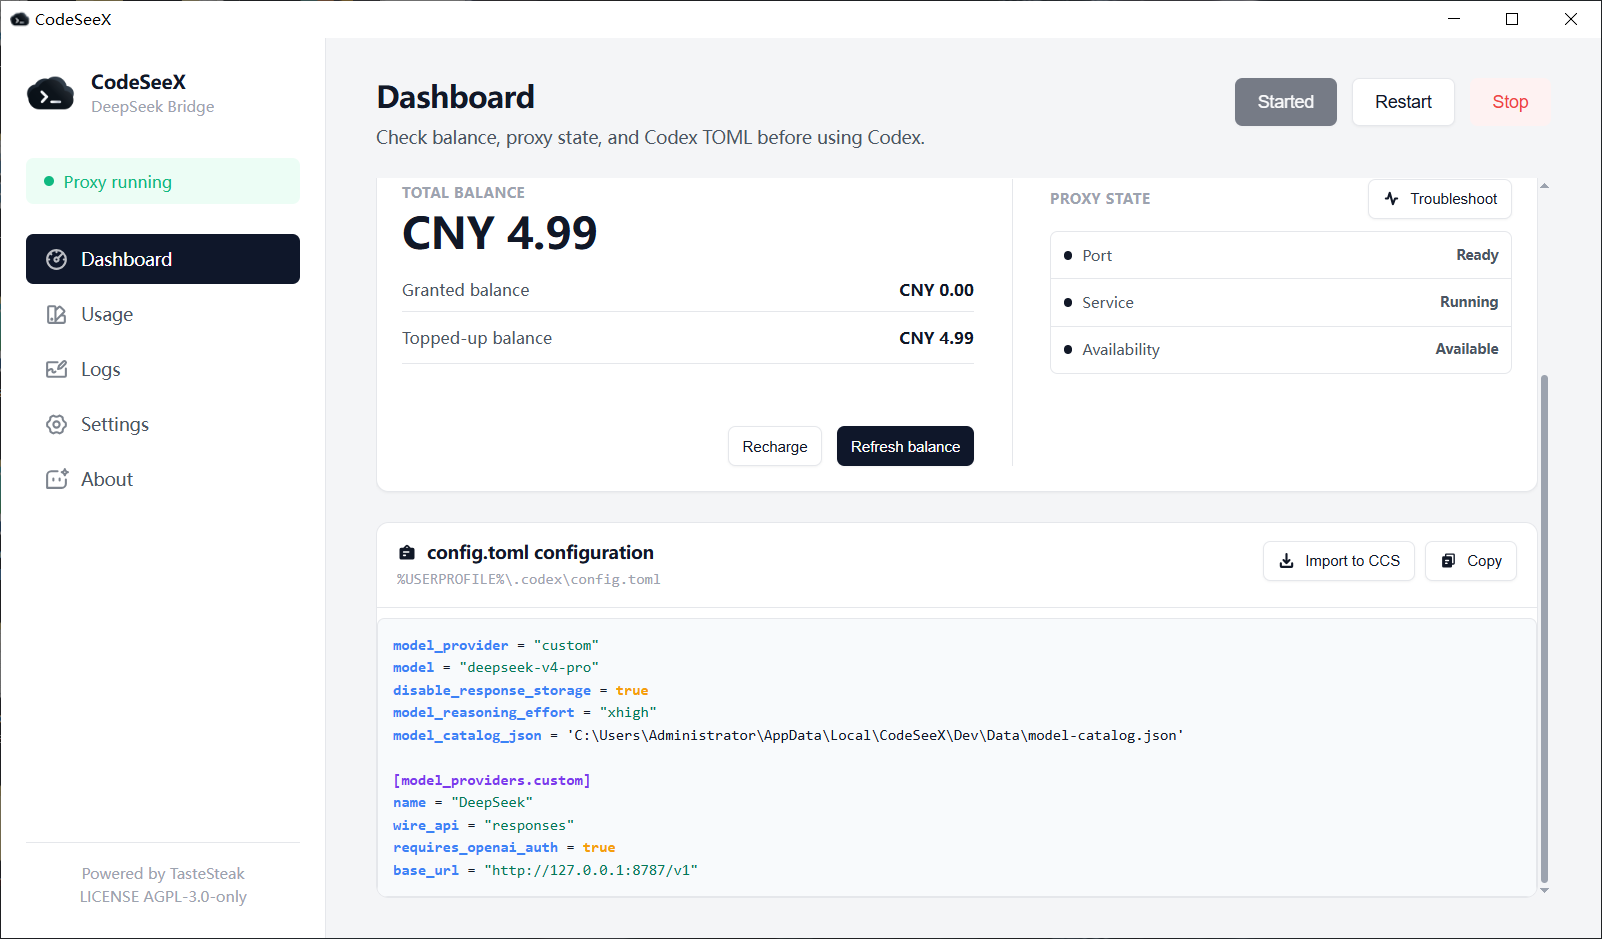Click the scrollbar down arrow
This screenshot has width=1602, height=939.
1544,890
